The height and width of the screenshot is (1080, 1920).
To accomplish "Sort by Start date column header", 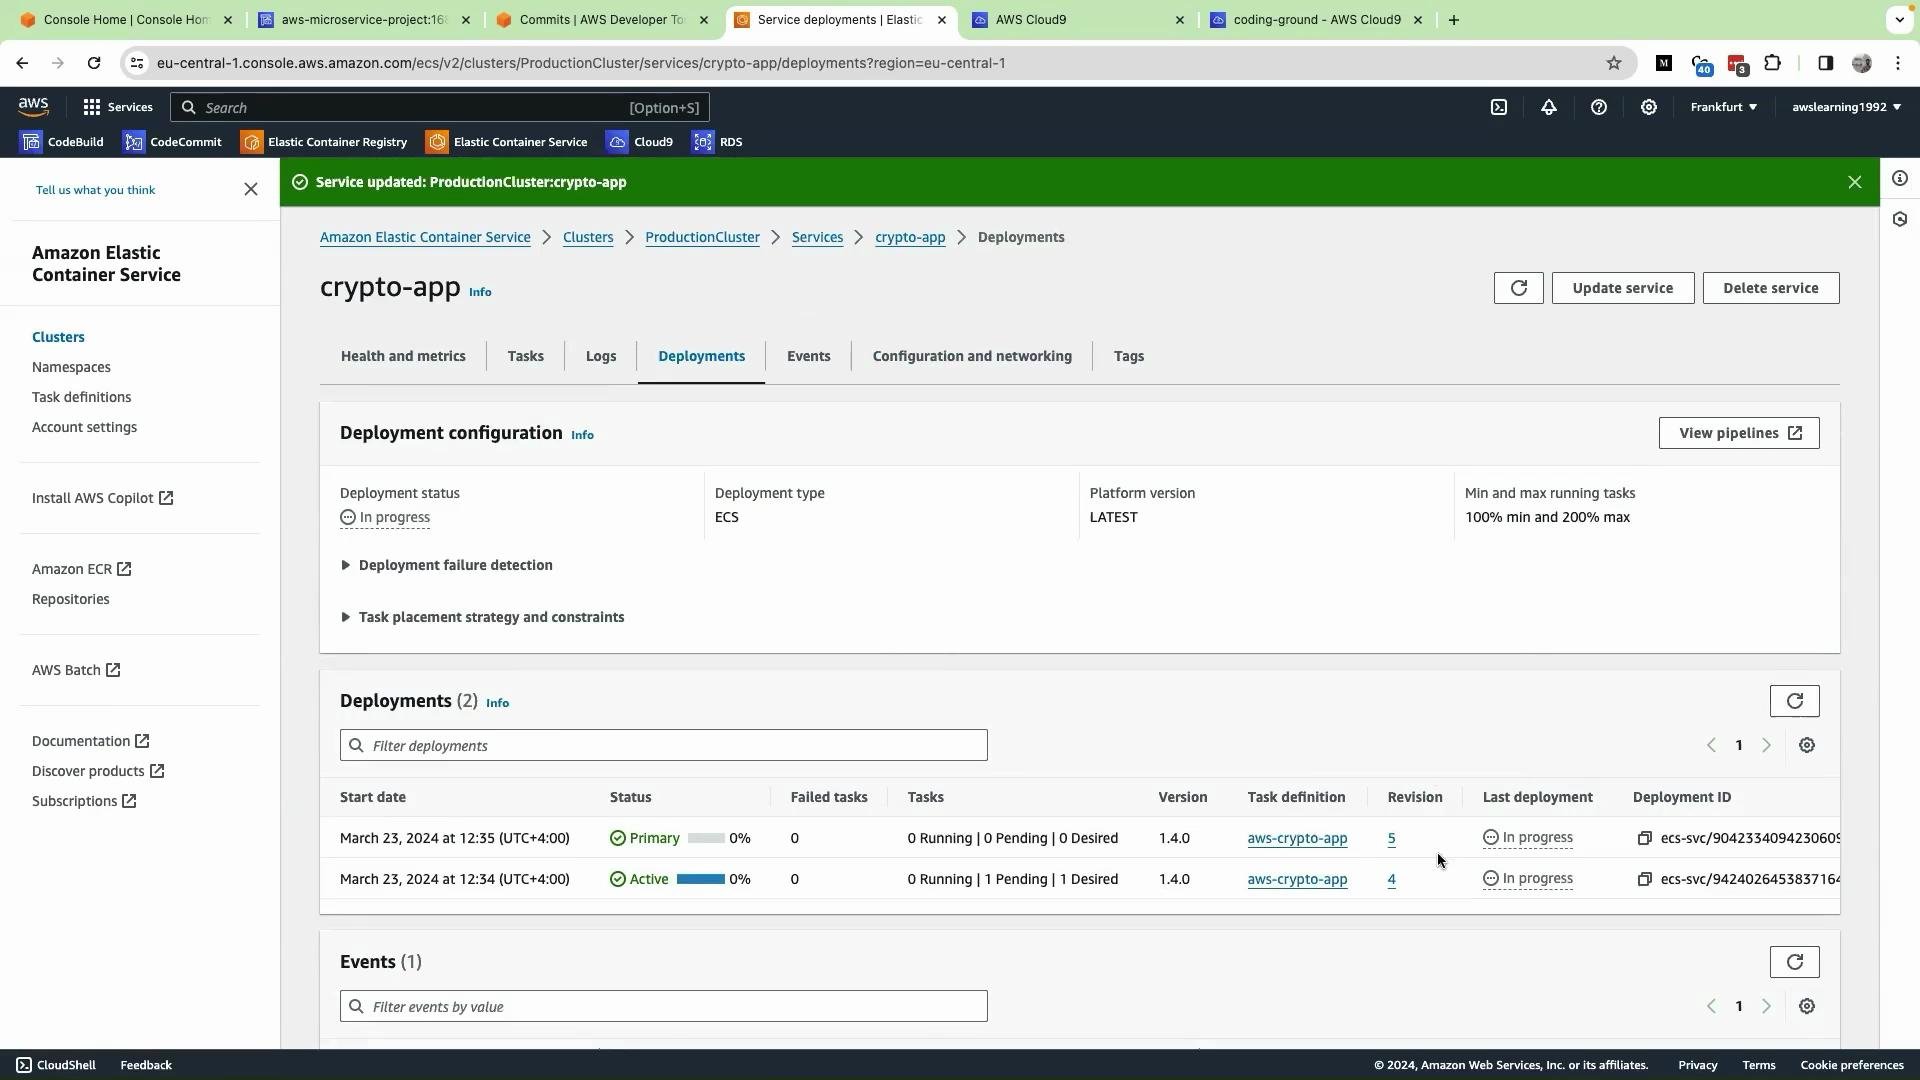I will [373, 797].
